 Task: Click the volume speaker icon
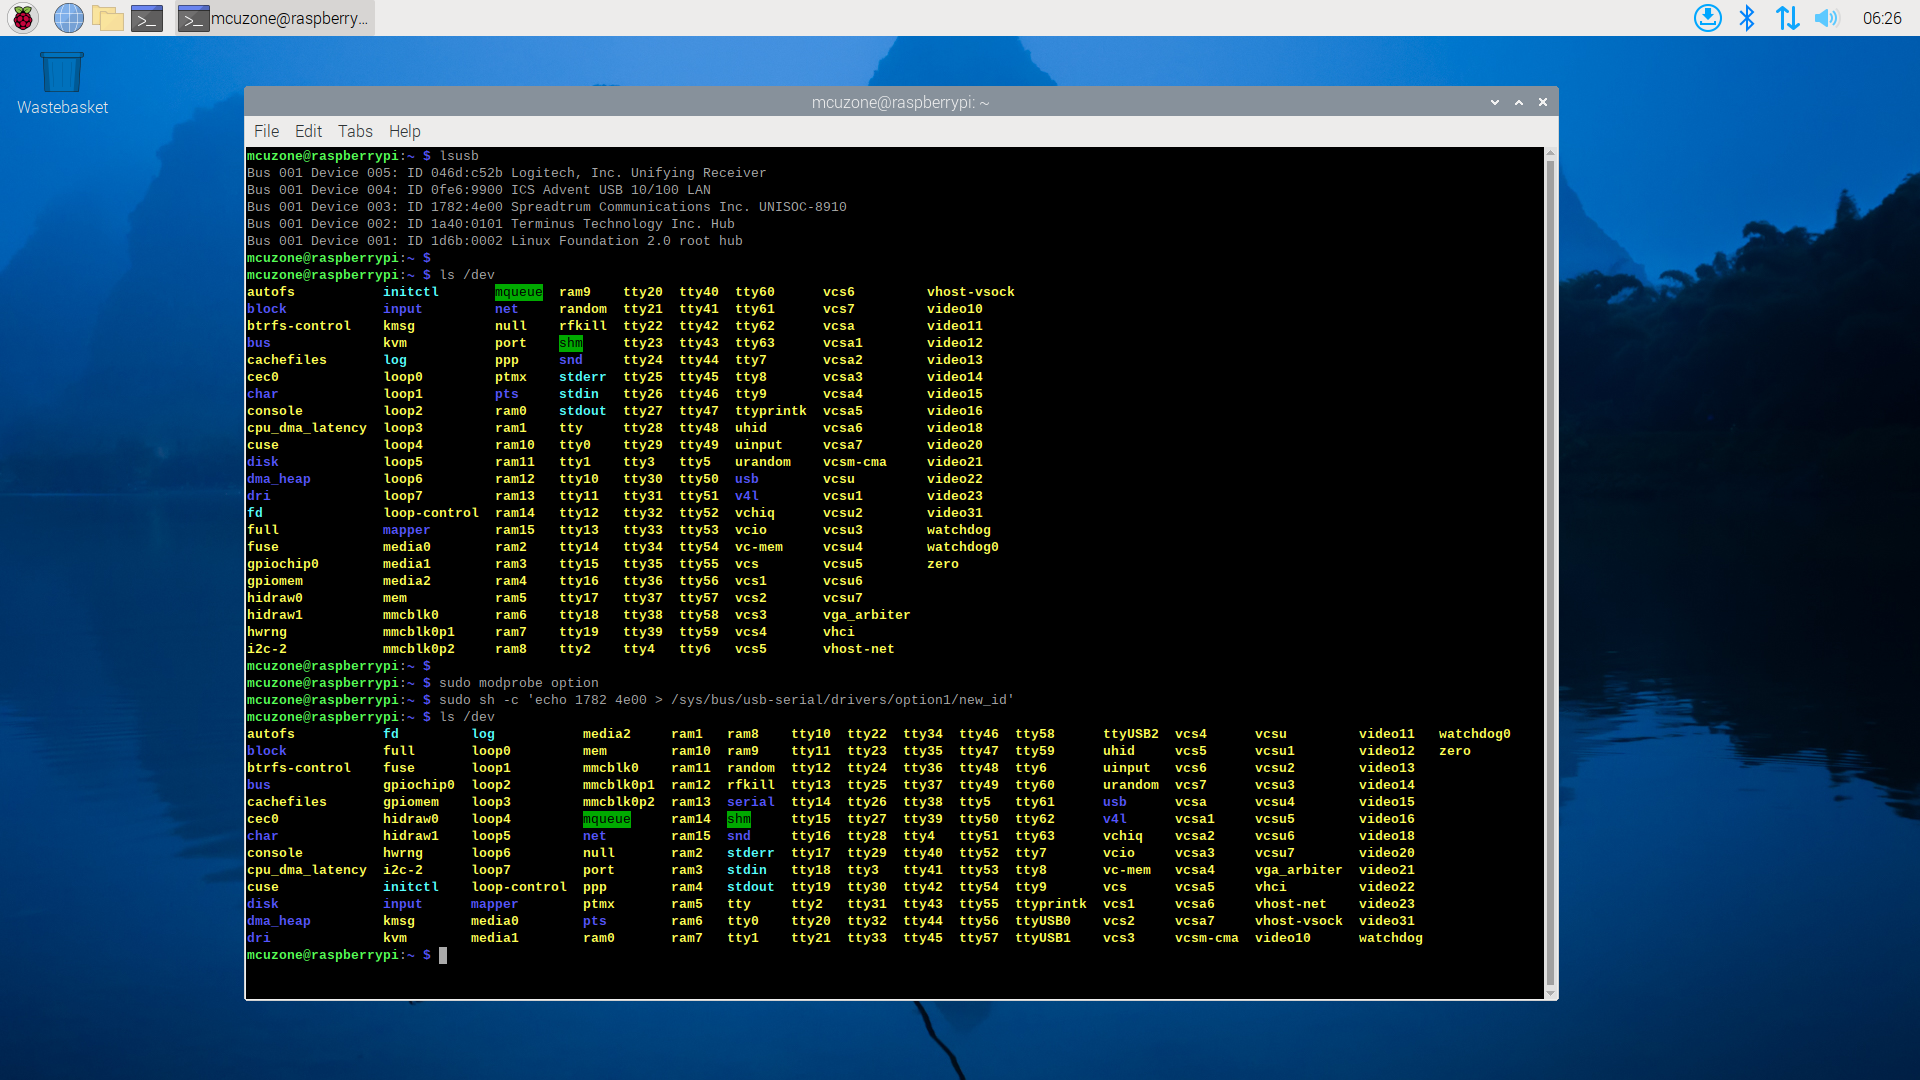(1826, 18)
